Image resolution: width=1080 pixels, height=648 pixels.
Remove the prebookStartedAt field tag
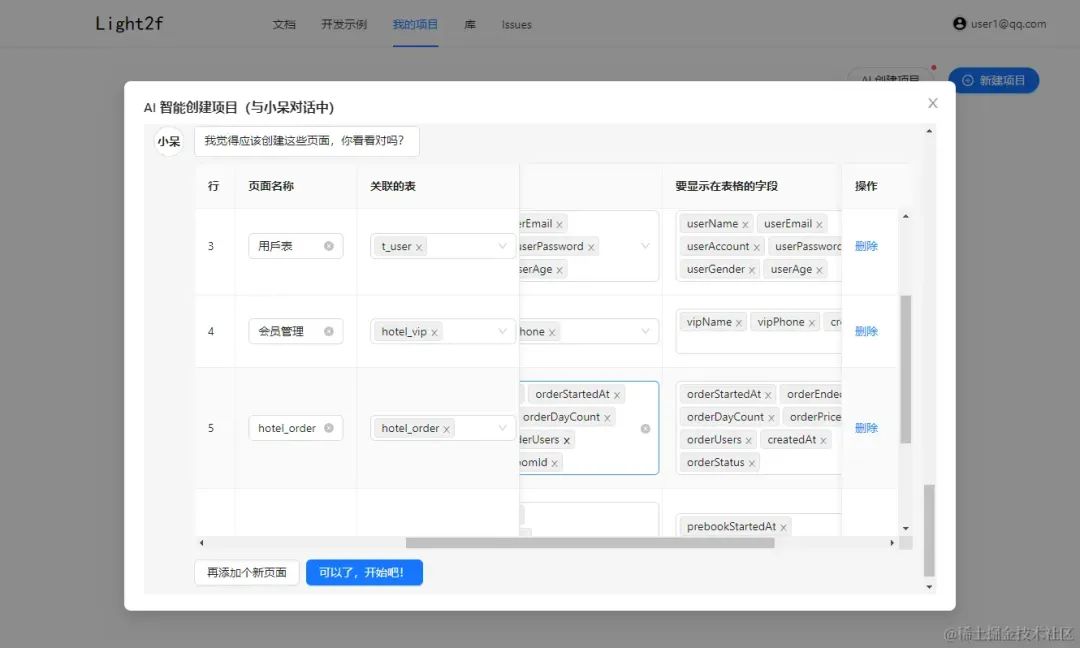click(x=784, y=525)
